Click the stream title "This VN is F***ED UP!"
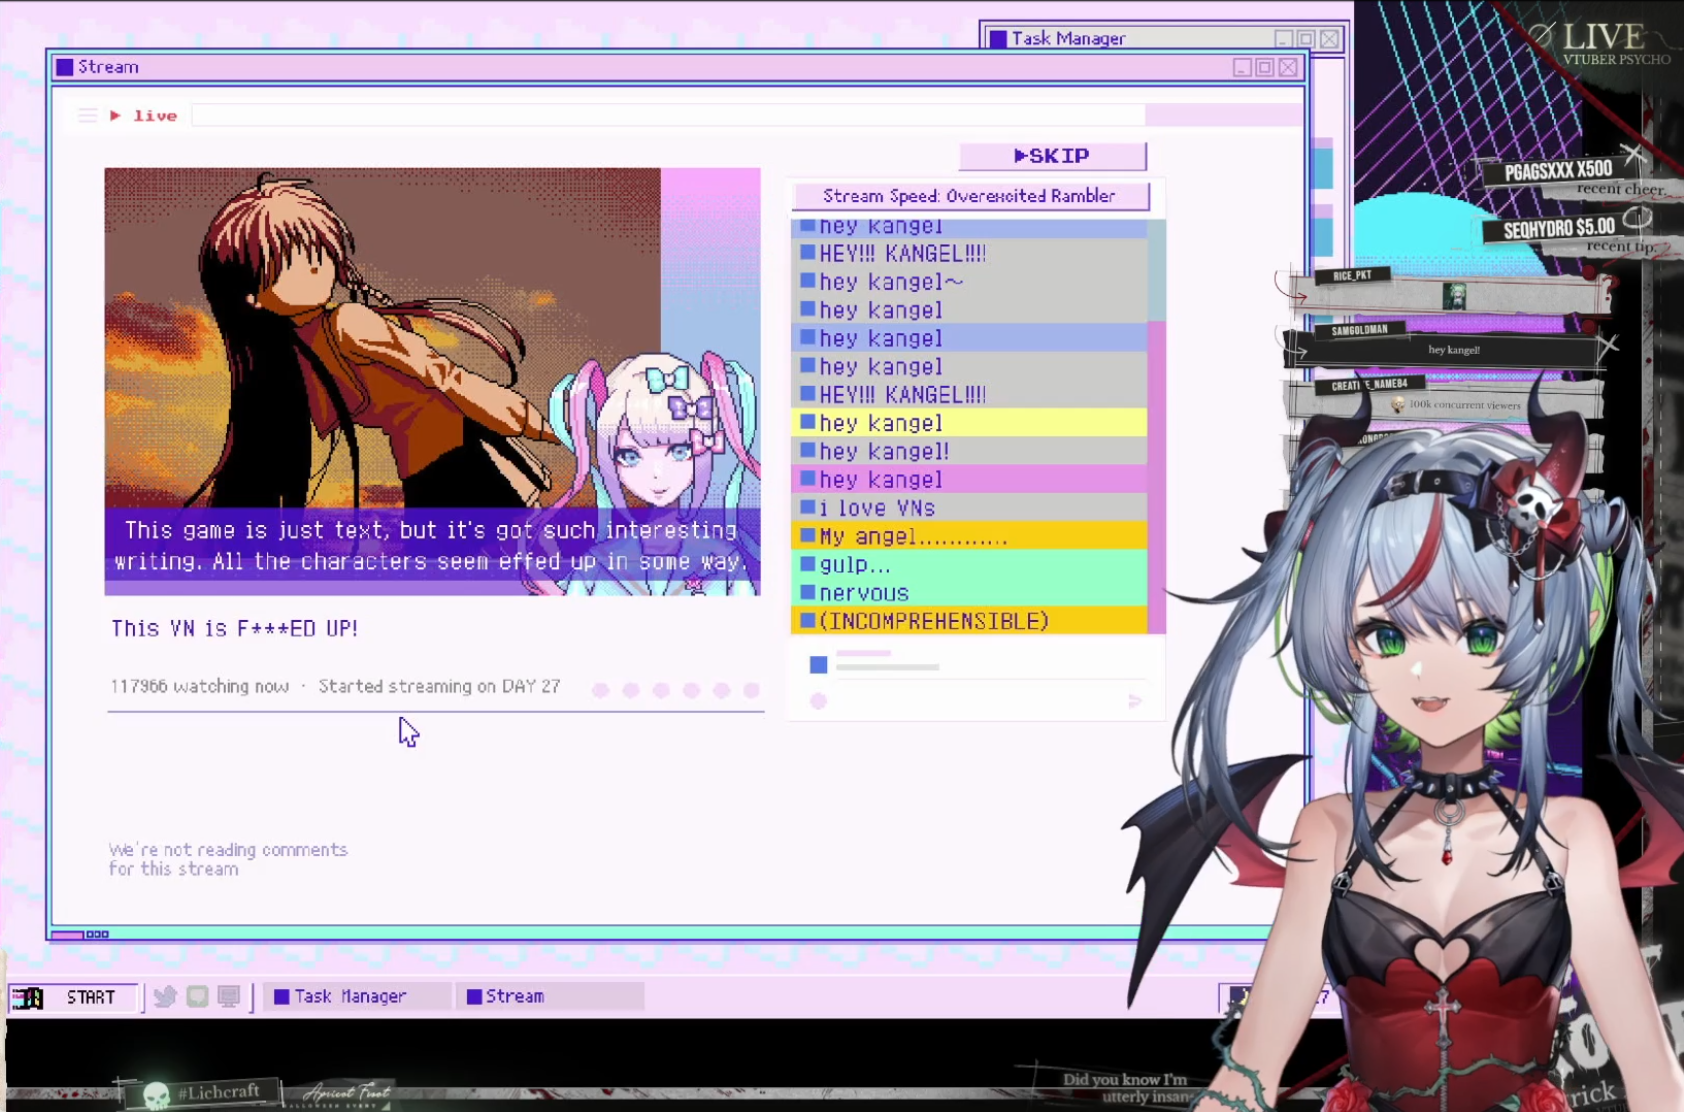The height and width of the screenshot is (1112, 1684). (235, 629)
